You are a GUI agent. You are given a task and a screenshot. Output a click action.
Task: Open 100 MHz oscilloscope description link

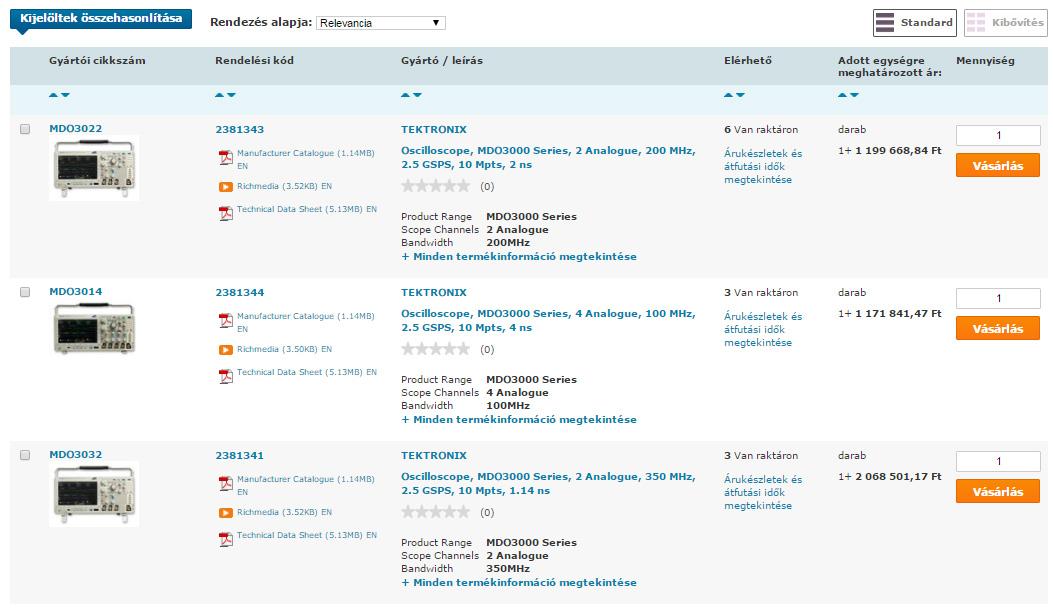[548, 321]
